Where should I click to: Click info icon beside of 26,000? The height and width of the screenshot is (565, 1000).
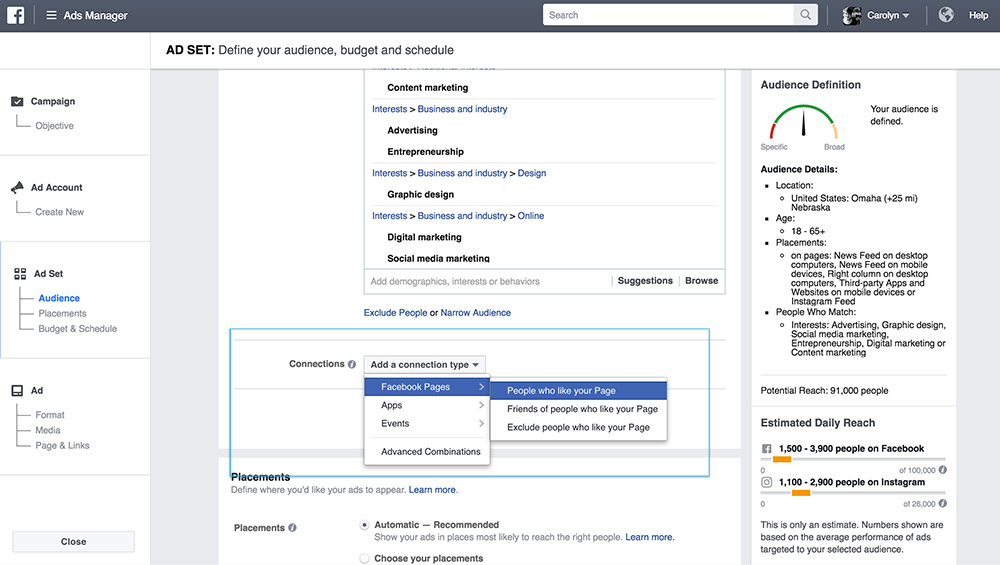click(x=943, y=503)
